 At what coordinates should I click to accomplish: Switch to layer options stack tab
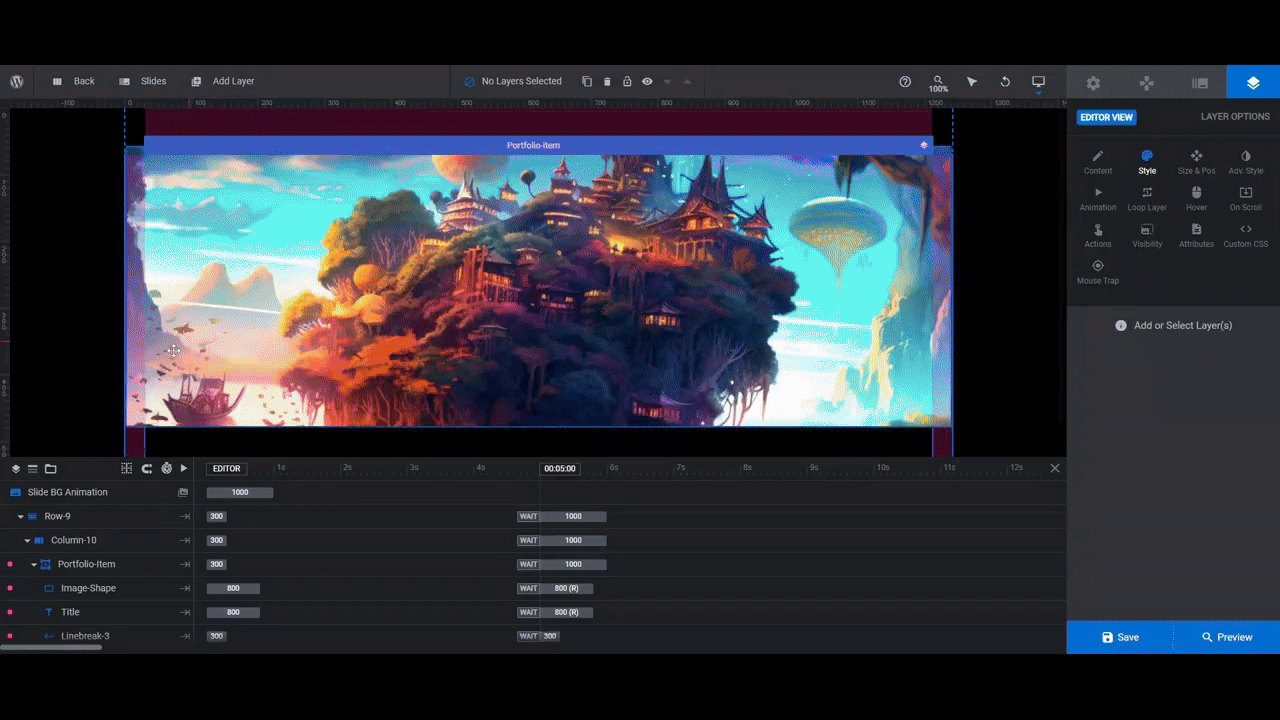pos(1253,83)
